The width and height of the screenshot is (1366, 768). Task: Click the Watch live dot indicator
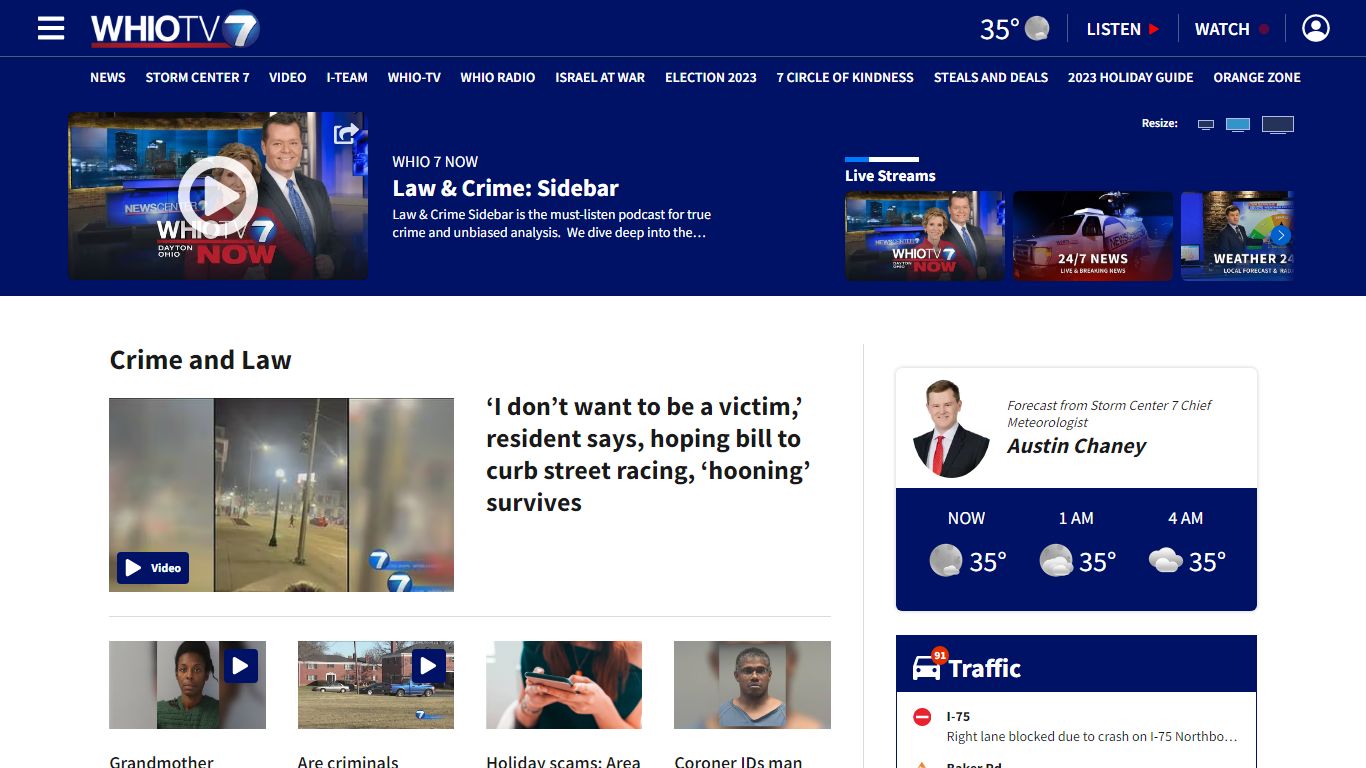coord(1264,29)
